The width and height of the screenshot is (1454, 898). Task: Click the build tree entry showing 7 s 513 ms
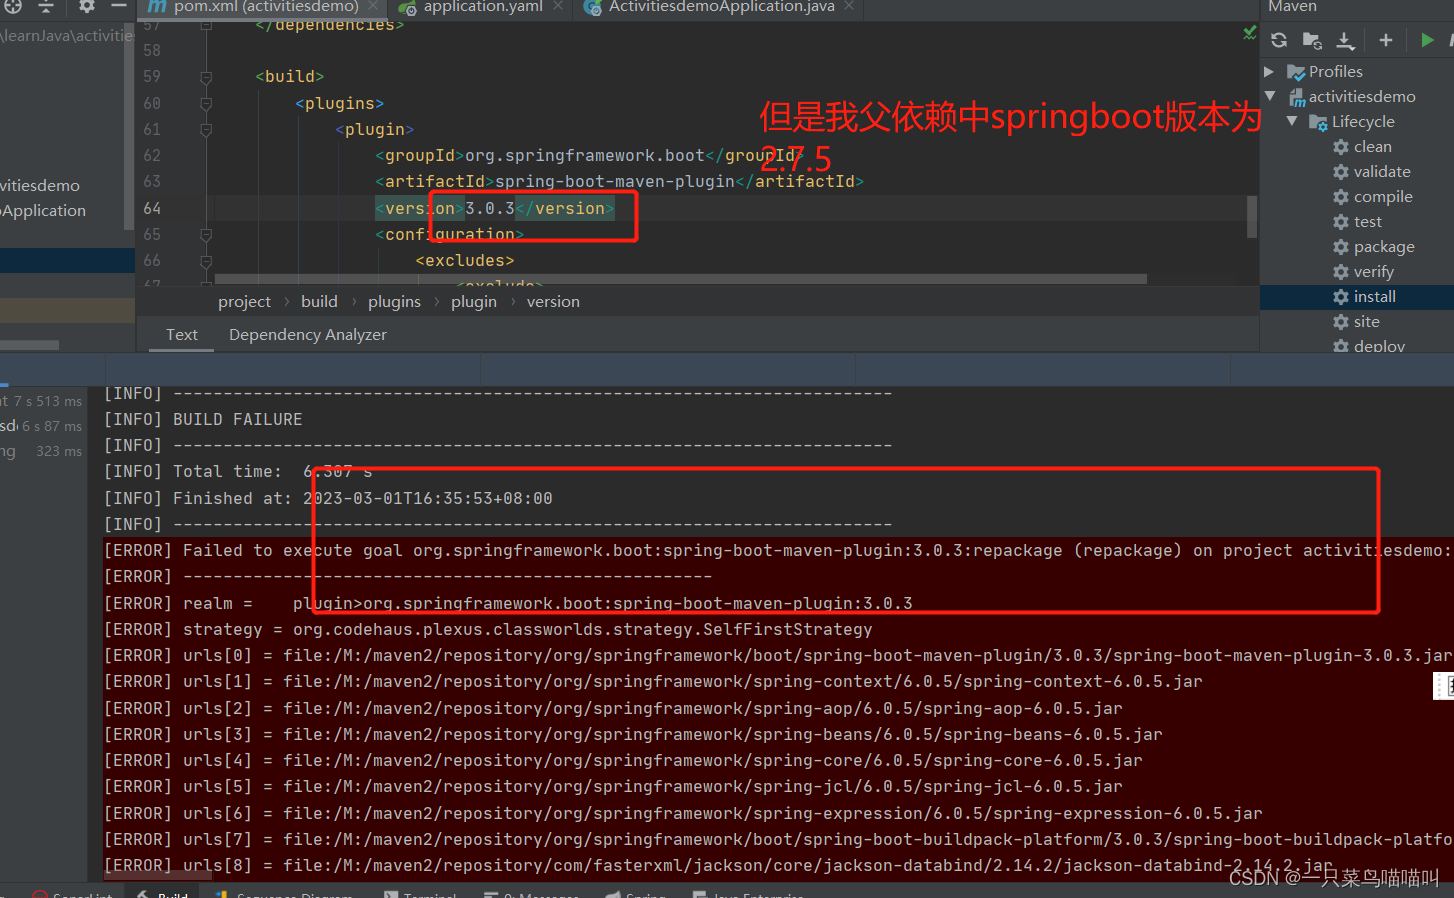(42, 401)
